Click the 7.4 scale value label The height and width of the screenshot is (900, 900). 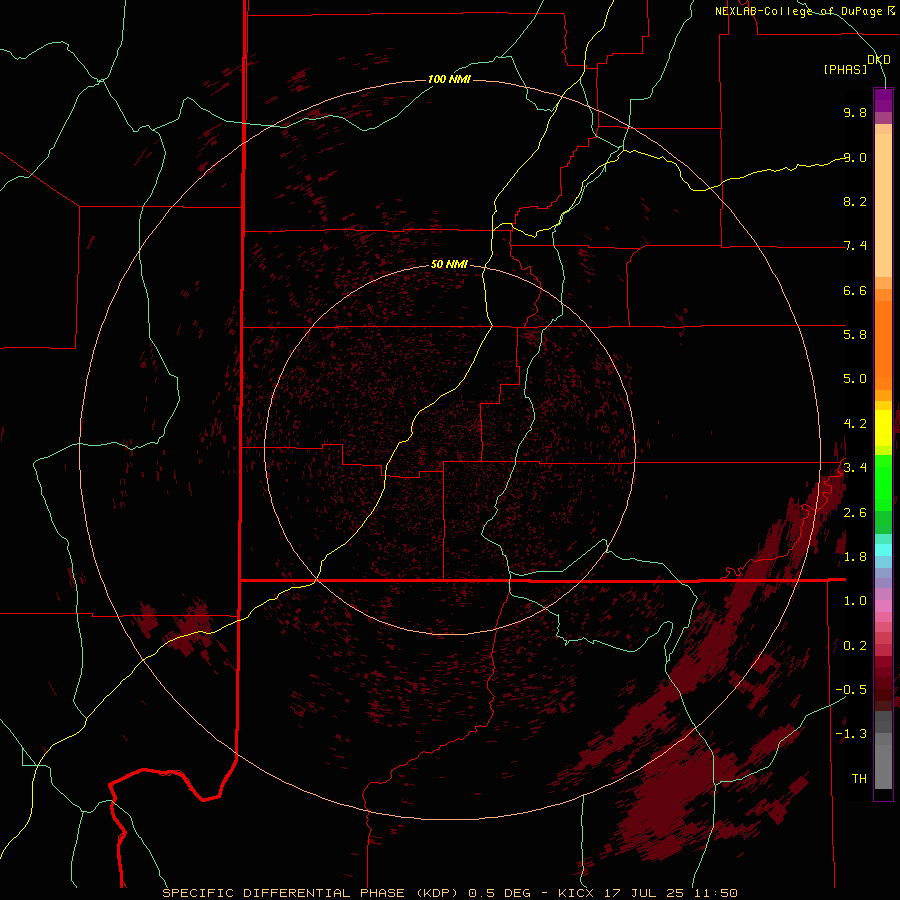[855, 246]
